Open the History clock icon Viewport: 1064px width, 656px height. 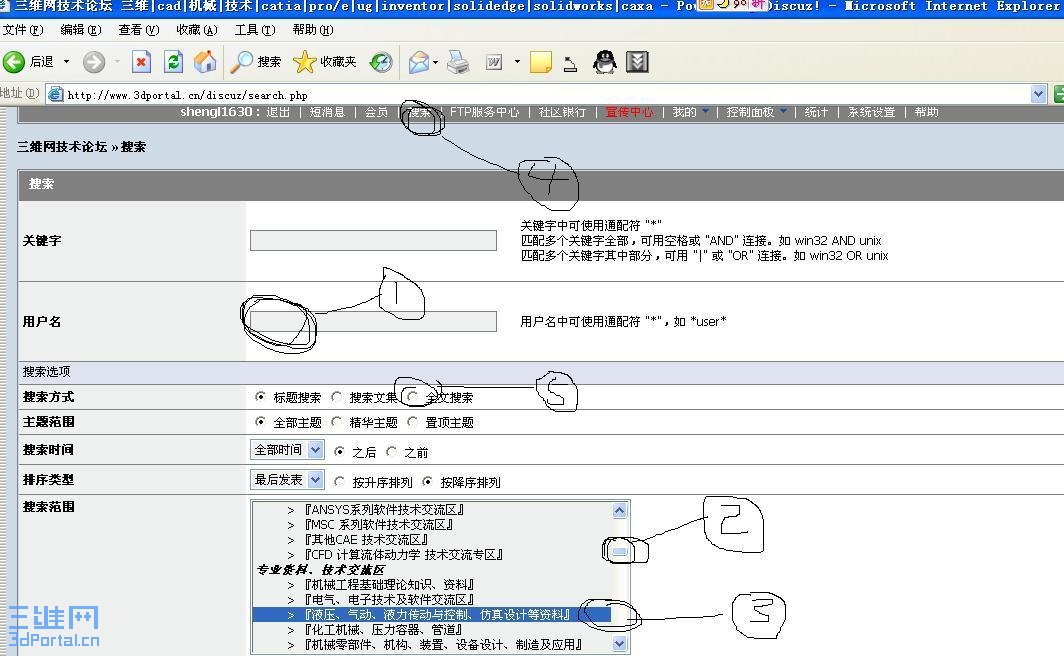coord(381,62)
